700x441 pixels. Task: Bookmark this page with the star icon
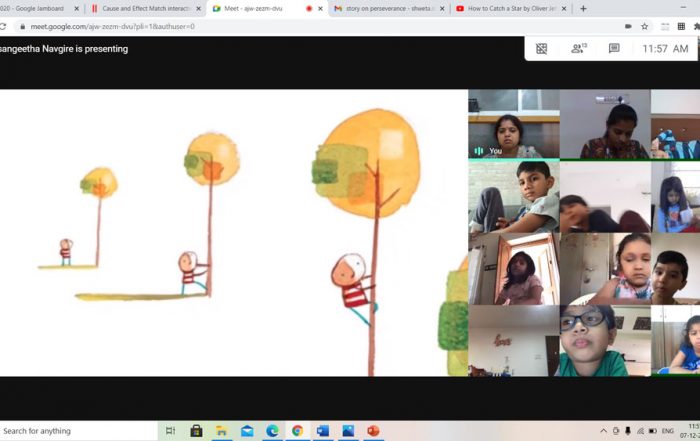point(644,26)
